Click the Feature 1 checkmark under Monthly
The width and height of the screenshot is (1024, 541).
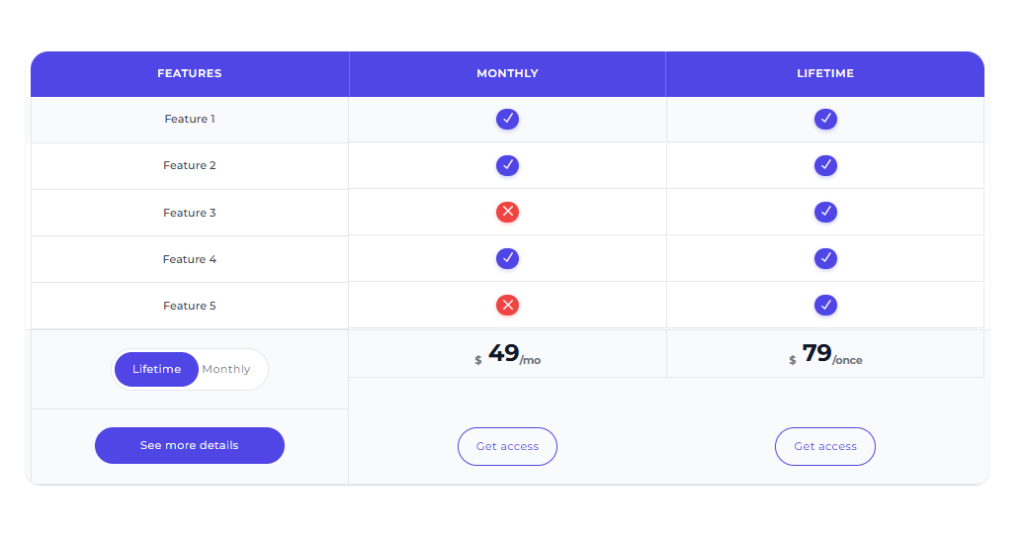click(x=507, y=119)
